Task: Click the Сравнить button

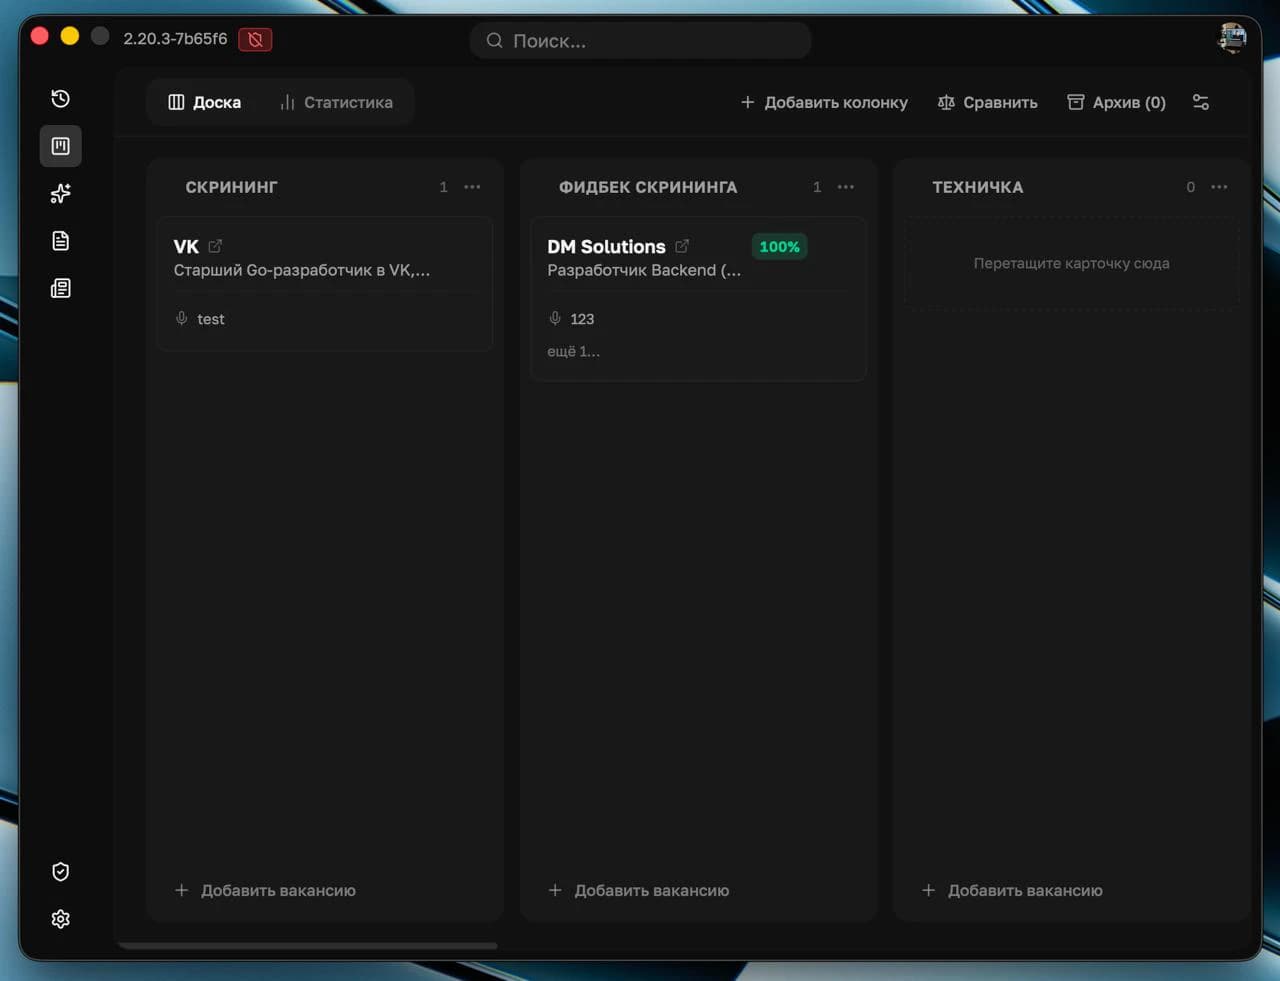Action: [x=987, y=102]
